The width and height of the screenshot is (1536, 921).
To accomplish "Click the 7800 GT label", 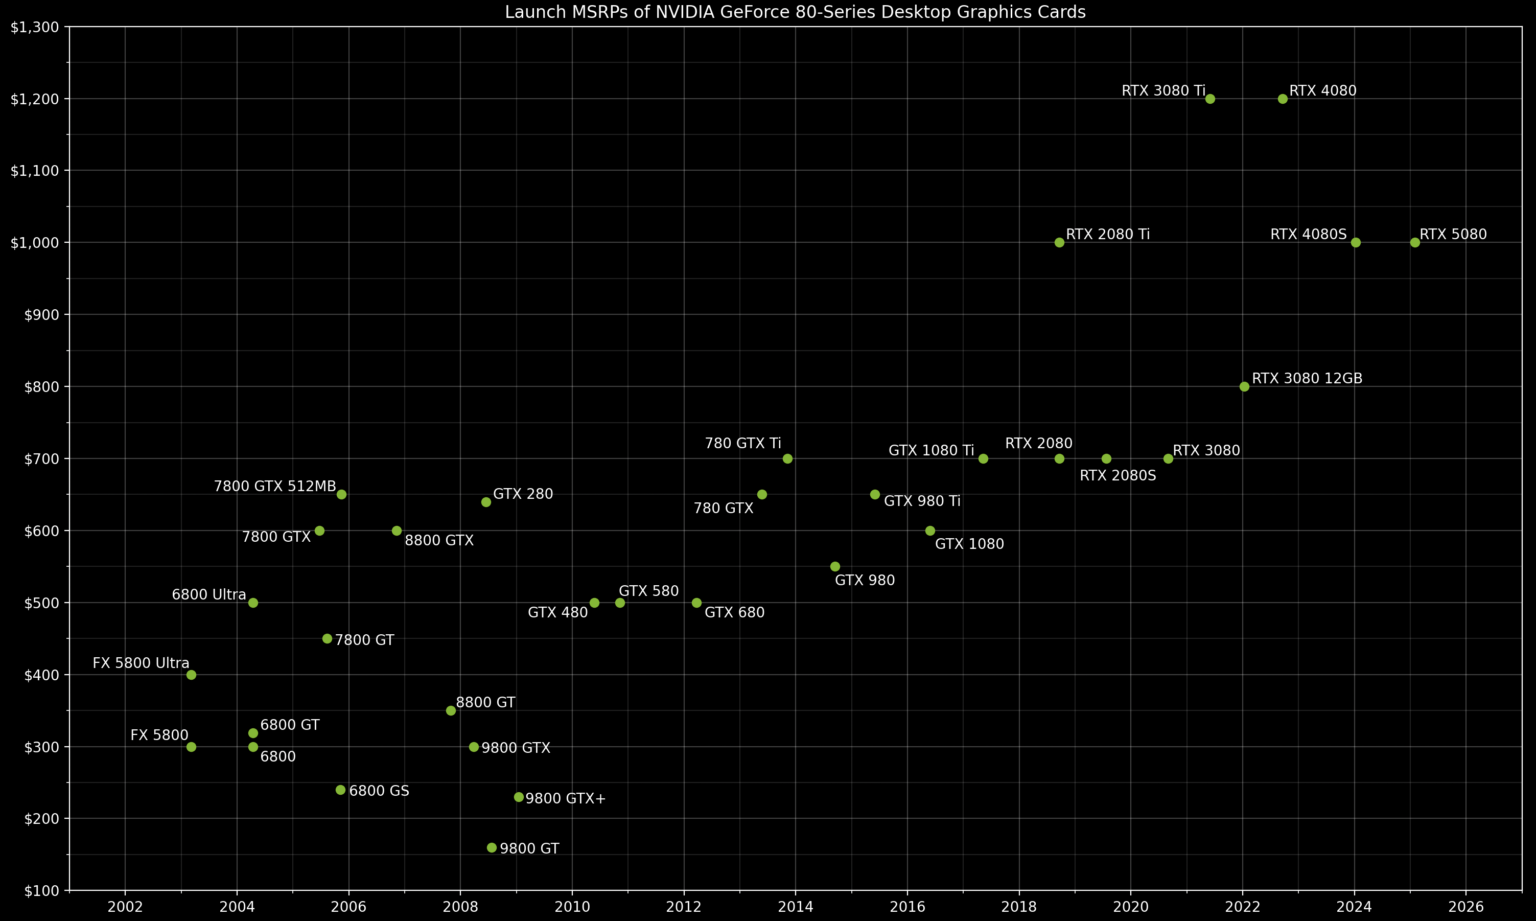I will pos(365,640).
